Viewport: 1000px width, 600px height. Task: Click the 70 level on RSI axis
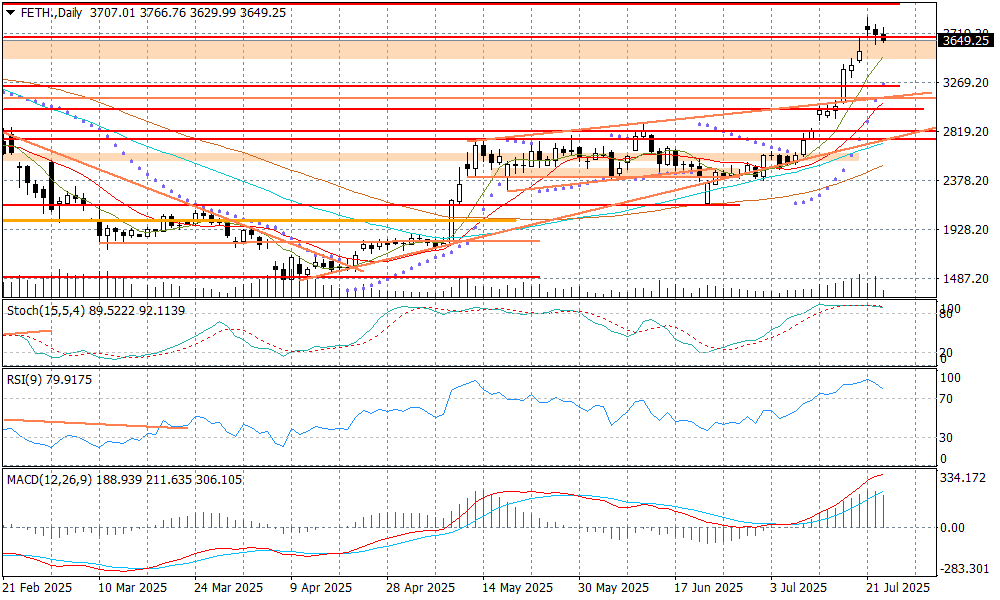tap(946, 399)
